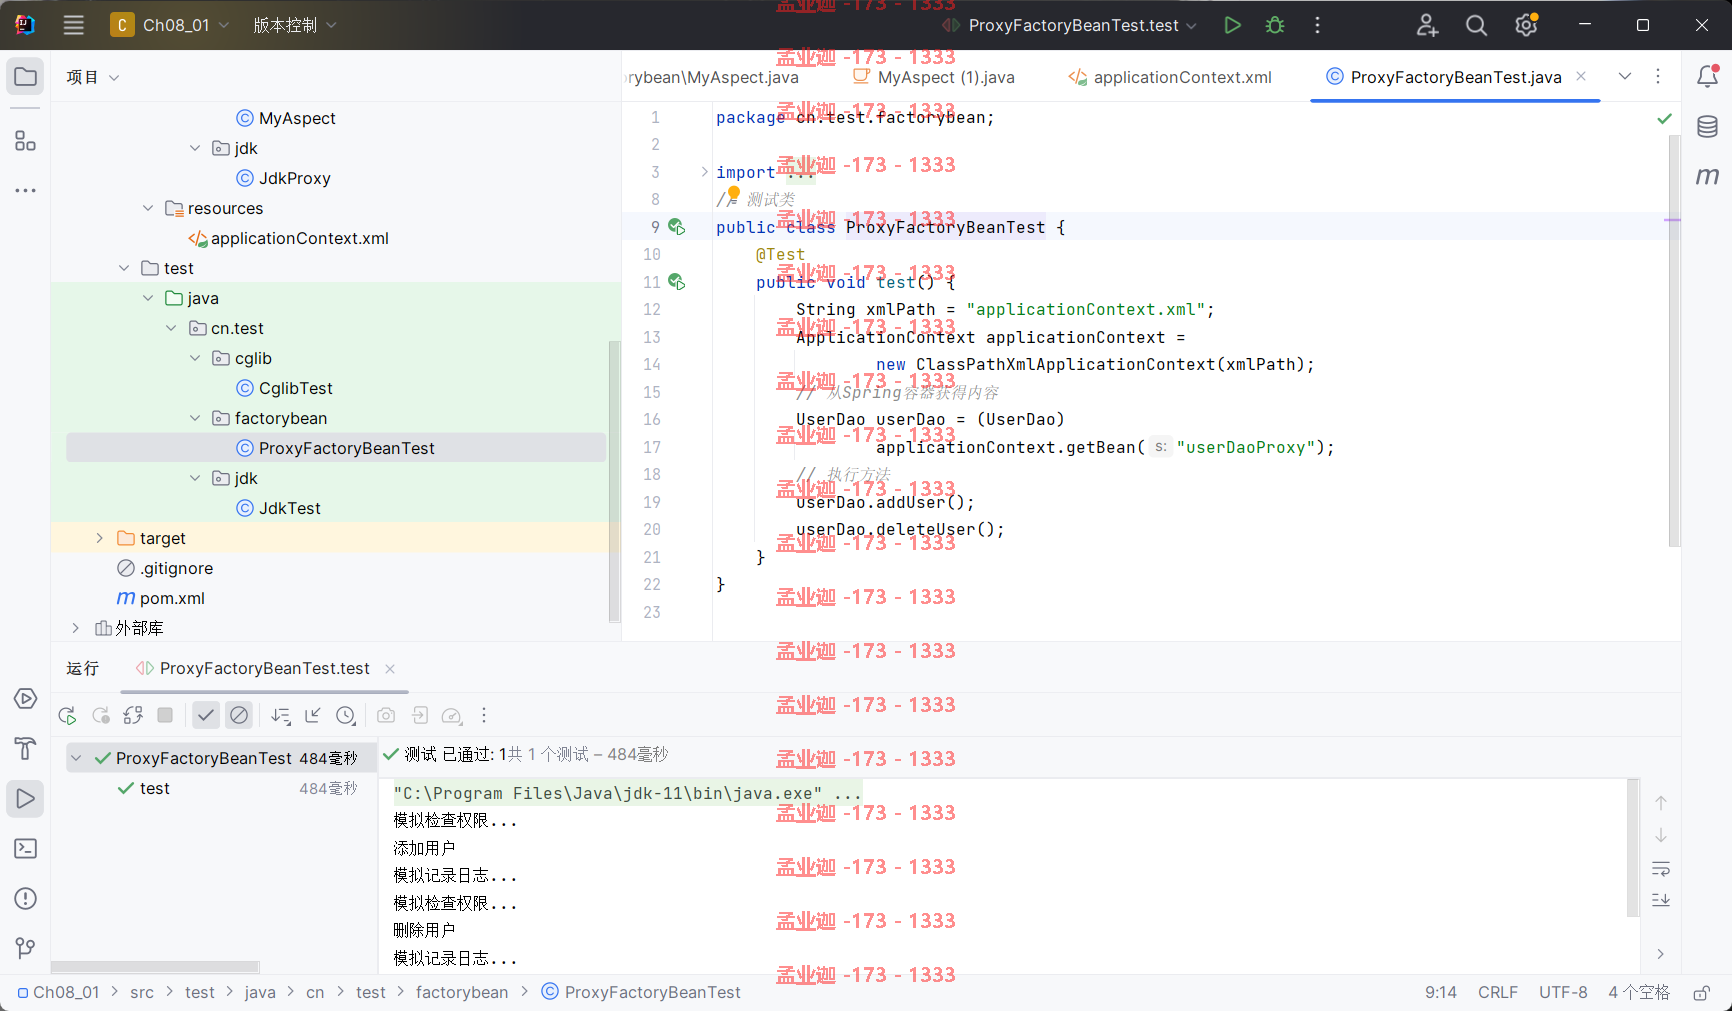Open sort tests options icon
Viewport: 1732px width, 1011px height.
281,715
